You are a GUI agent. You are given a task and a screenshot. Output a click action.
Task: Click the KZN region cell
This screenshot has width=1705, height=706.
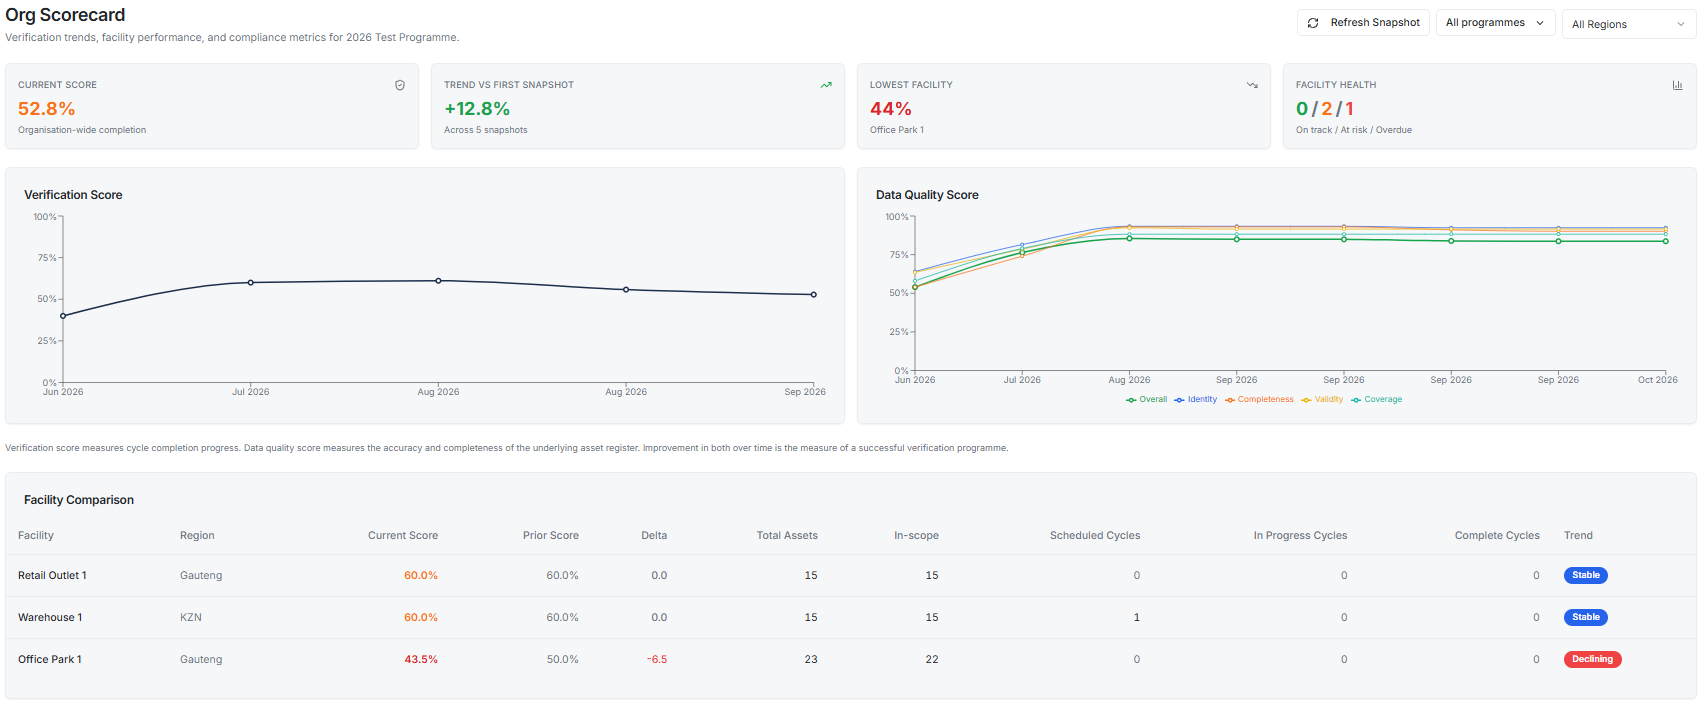191,618
